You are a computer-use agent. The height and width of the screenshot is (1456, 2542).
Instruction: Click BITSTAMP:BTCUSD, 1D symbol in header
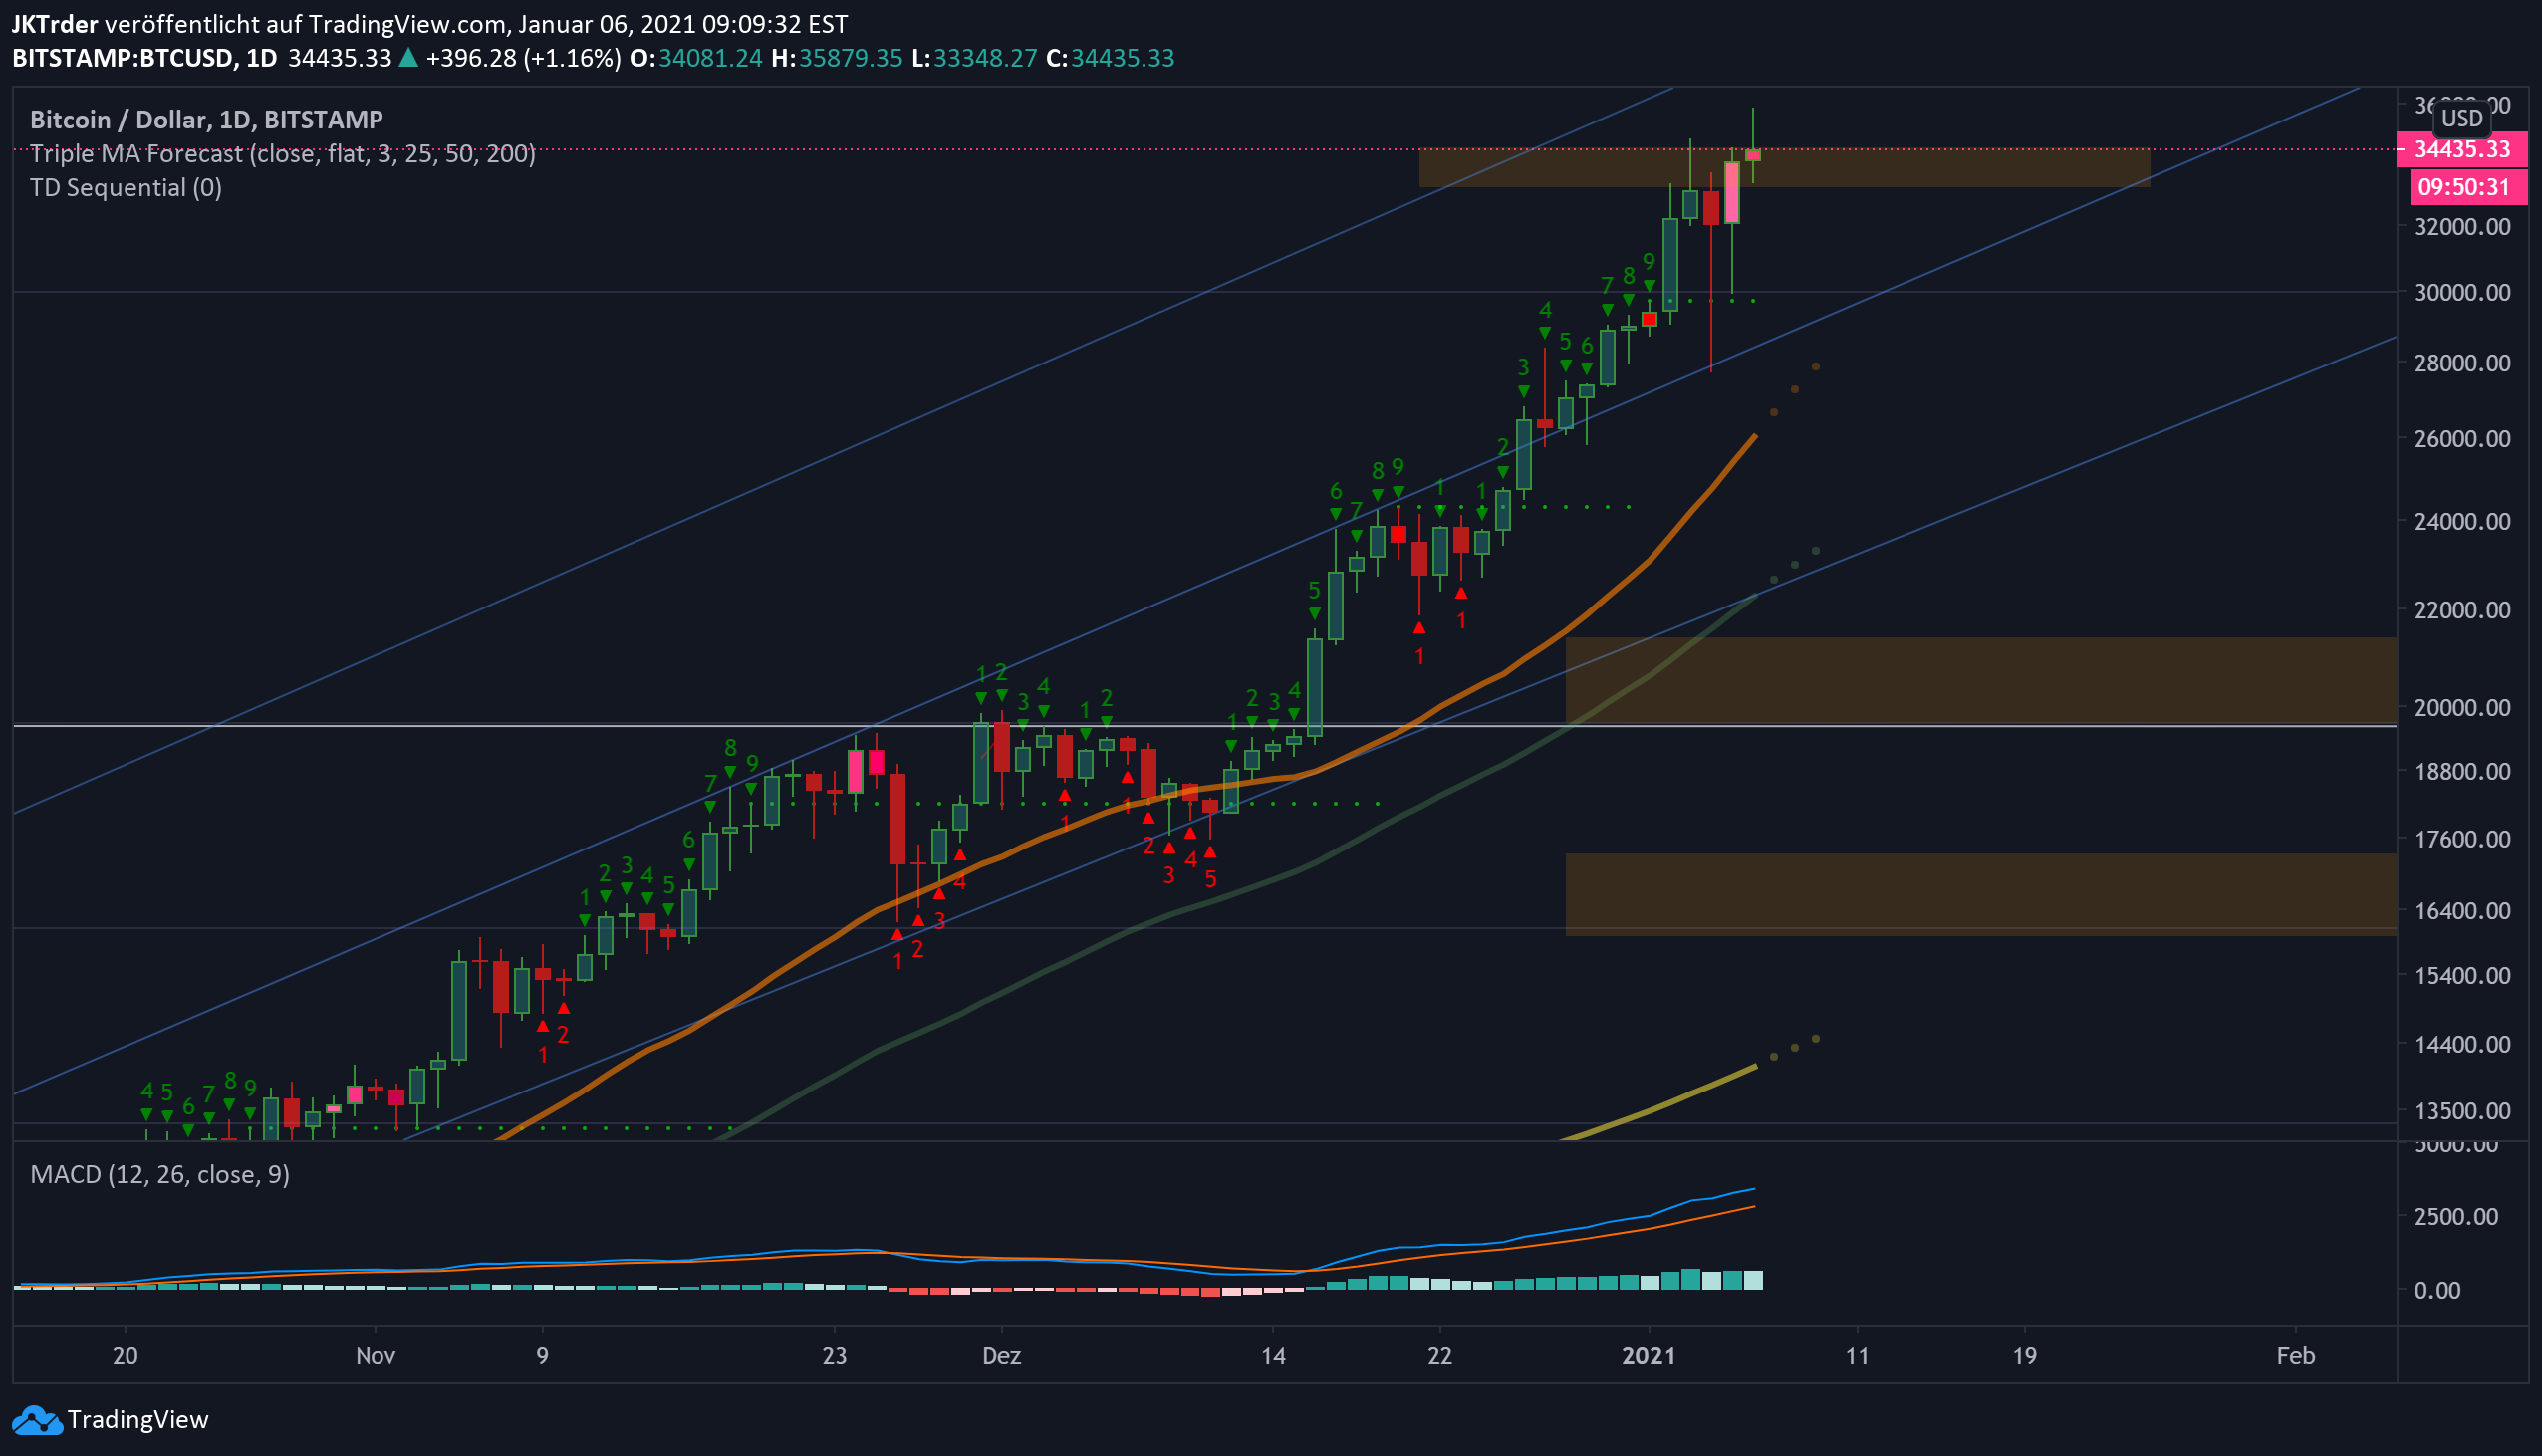click(144, 58)
